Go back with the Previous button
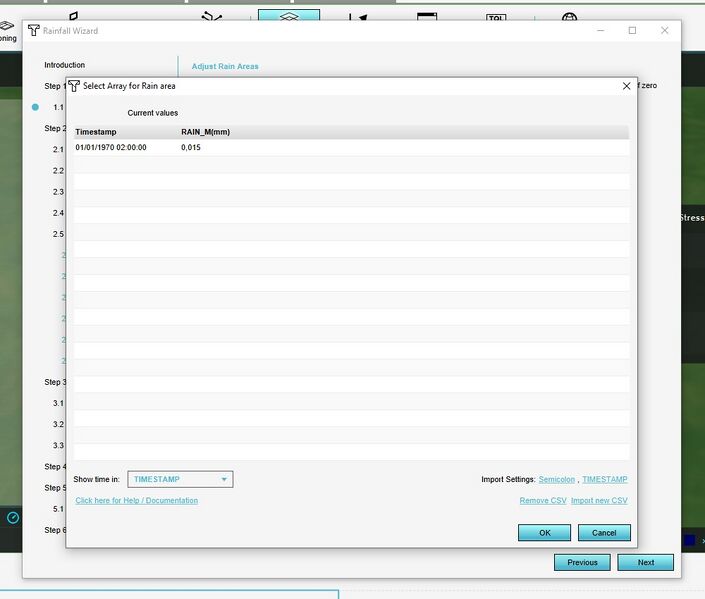Viewport: 705px width, 599px height. (582, 562)
